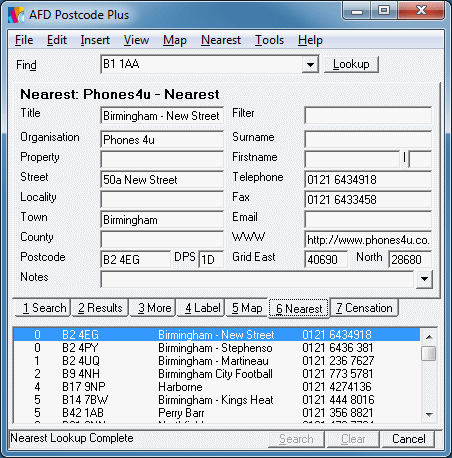Click the empty Surname field
The width and height of the screenshot is (452, 458).
coord(368,140)
